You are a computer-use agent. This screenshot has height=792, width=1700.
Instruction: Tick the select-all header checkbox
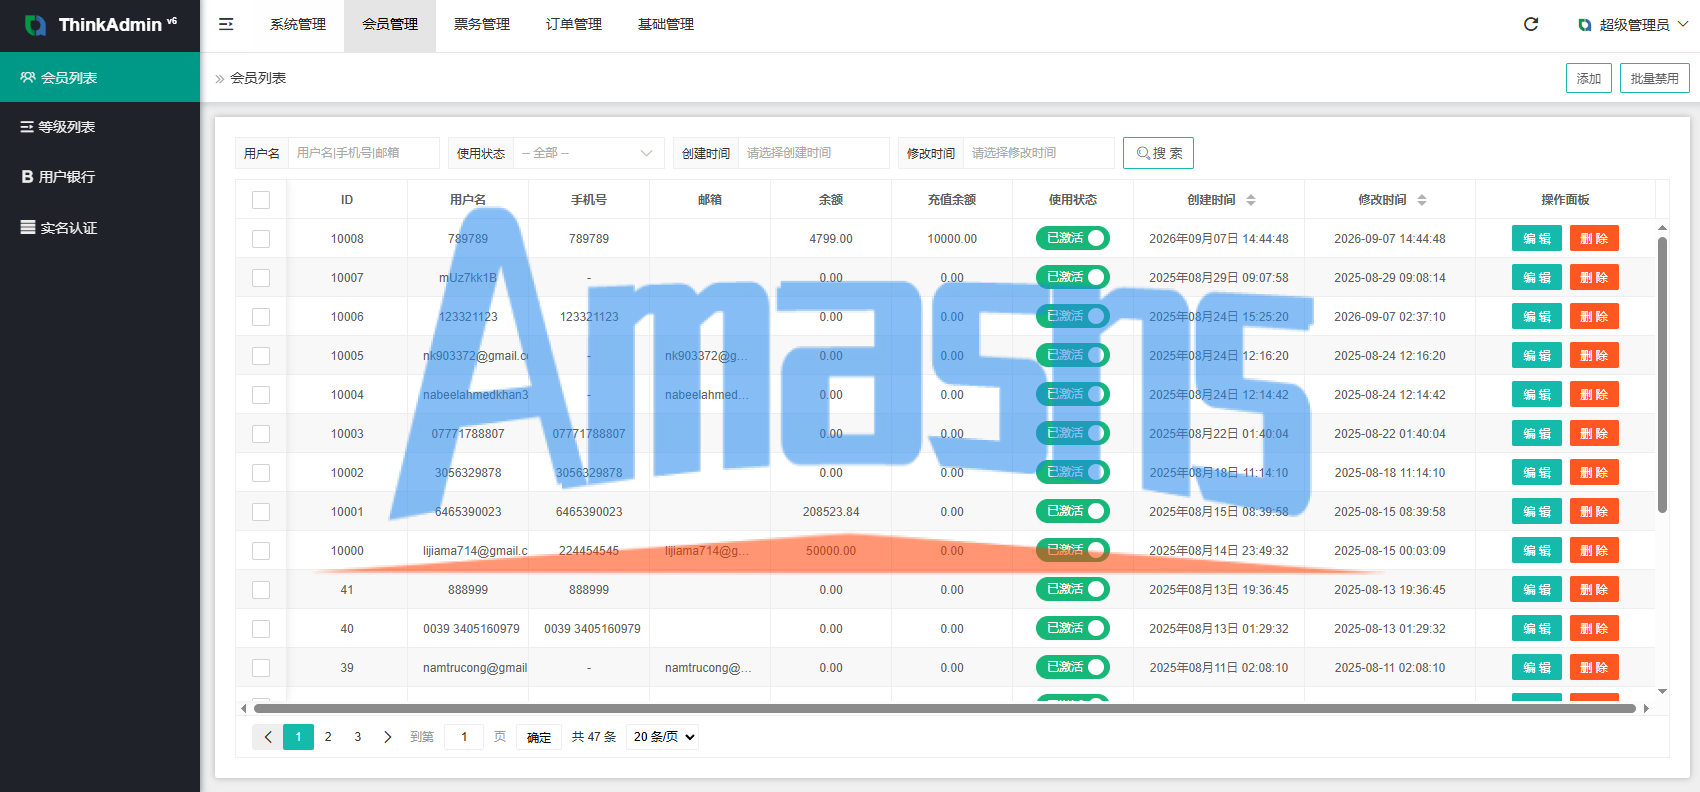click(261, 200)
